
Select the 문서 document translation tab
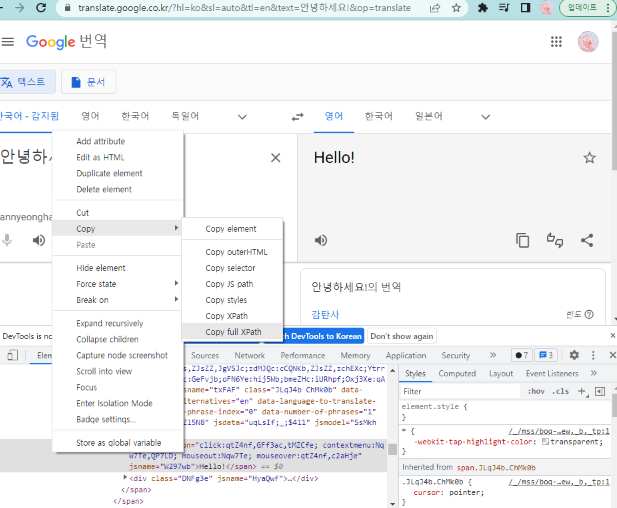pyautogui.click(x=89, y=82)
